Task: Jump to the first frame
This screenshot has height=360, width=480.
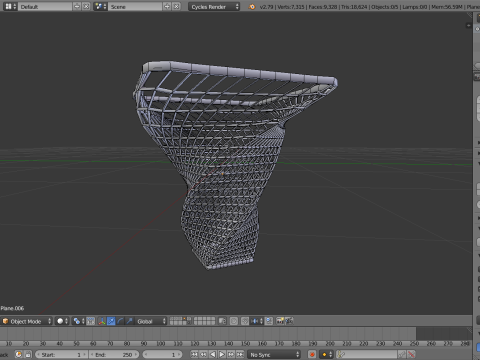Action: 194,354
